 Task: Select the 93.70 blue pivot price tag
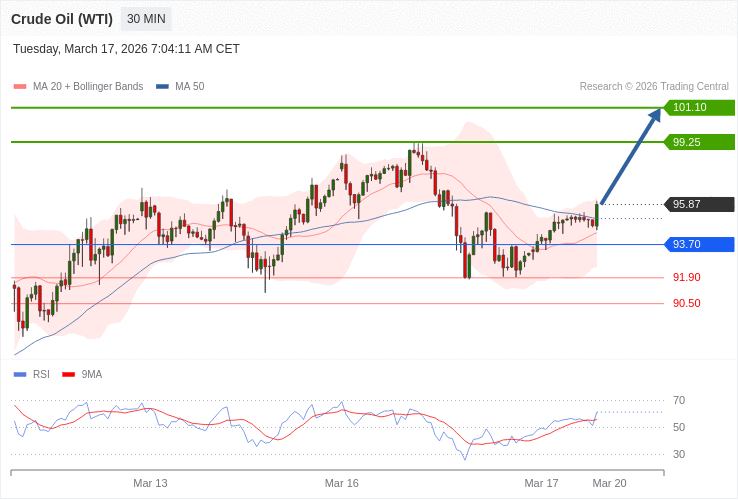698,244
